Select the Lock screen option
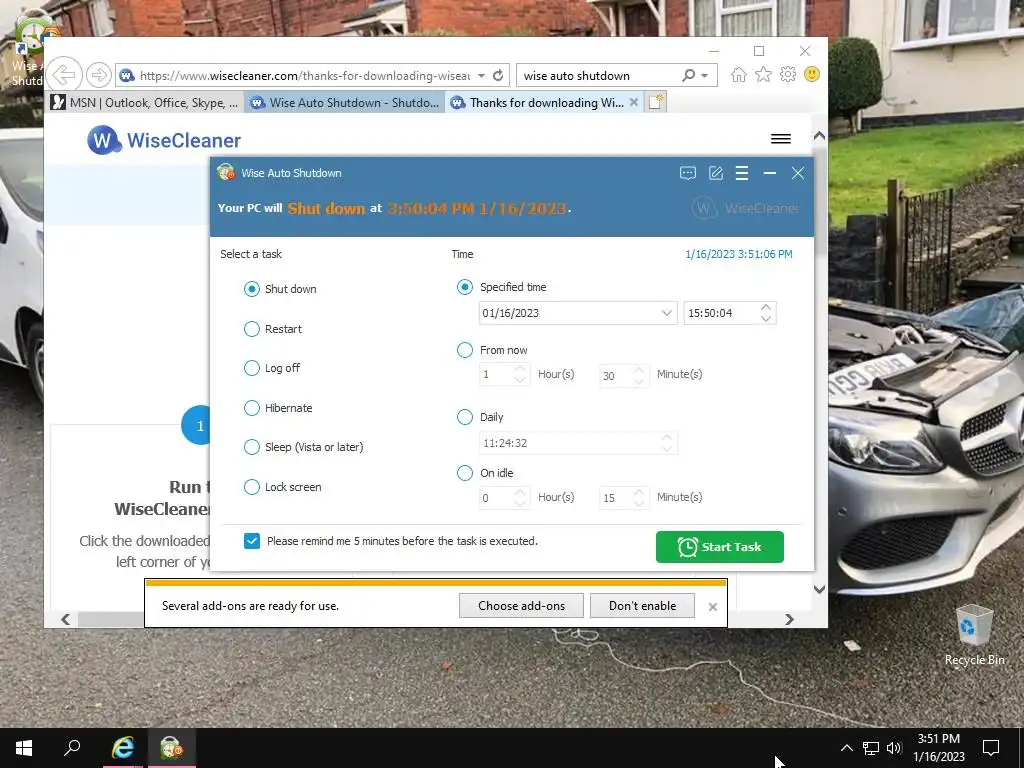Viewport: 1024px width, 768px height. [x=252, y=487]
